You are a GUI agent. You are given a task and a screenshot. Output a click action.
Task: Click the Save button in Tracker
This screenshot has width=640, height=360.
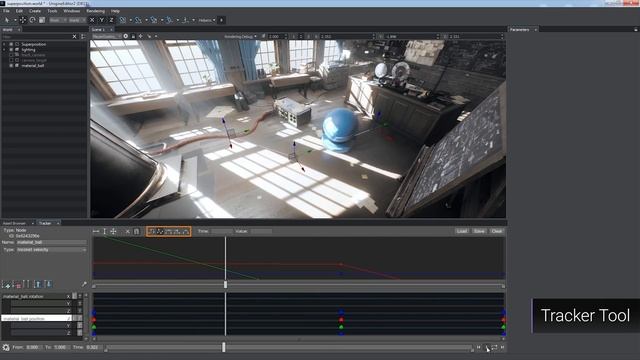click(479, 231)
